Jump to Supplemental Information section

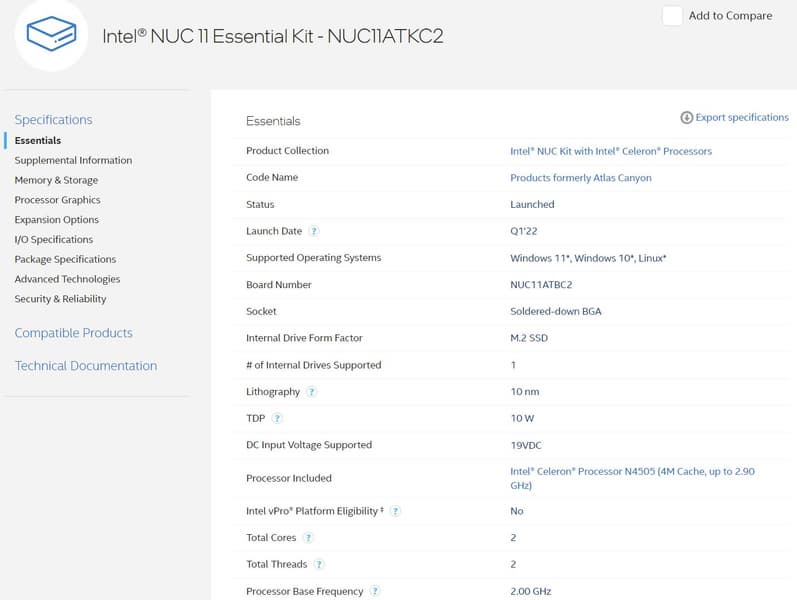[73, 160]
